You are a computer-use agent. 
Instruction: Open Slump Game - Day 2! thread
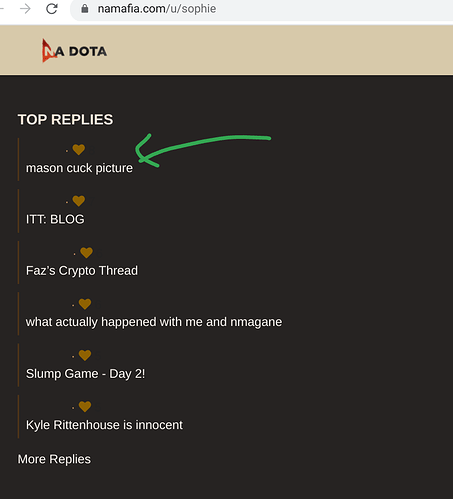tap(86, 374)
